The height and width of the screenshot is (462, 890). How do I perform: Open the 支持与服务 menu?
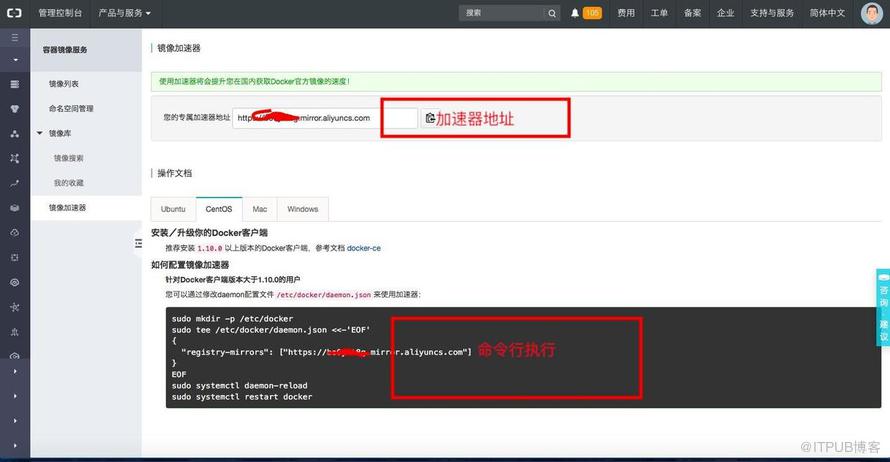772,12
